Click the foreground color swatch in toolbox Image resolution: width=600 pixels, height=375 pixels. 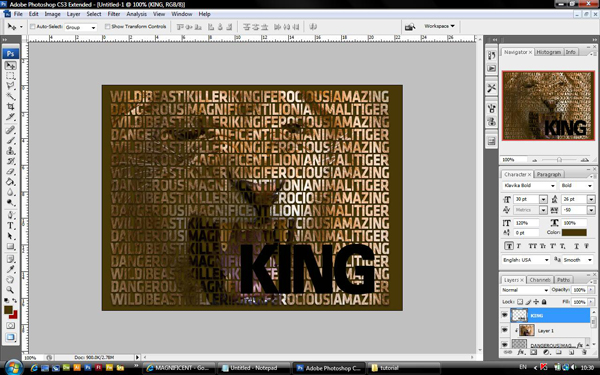tap(8, 310)
